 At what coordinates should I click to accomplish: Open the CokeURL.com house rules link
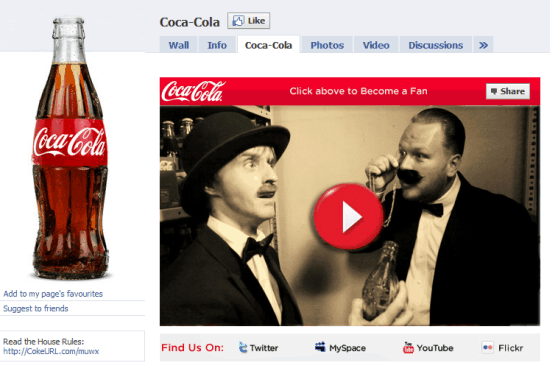(51, 351)
